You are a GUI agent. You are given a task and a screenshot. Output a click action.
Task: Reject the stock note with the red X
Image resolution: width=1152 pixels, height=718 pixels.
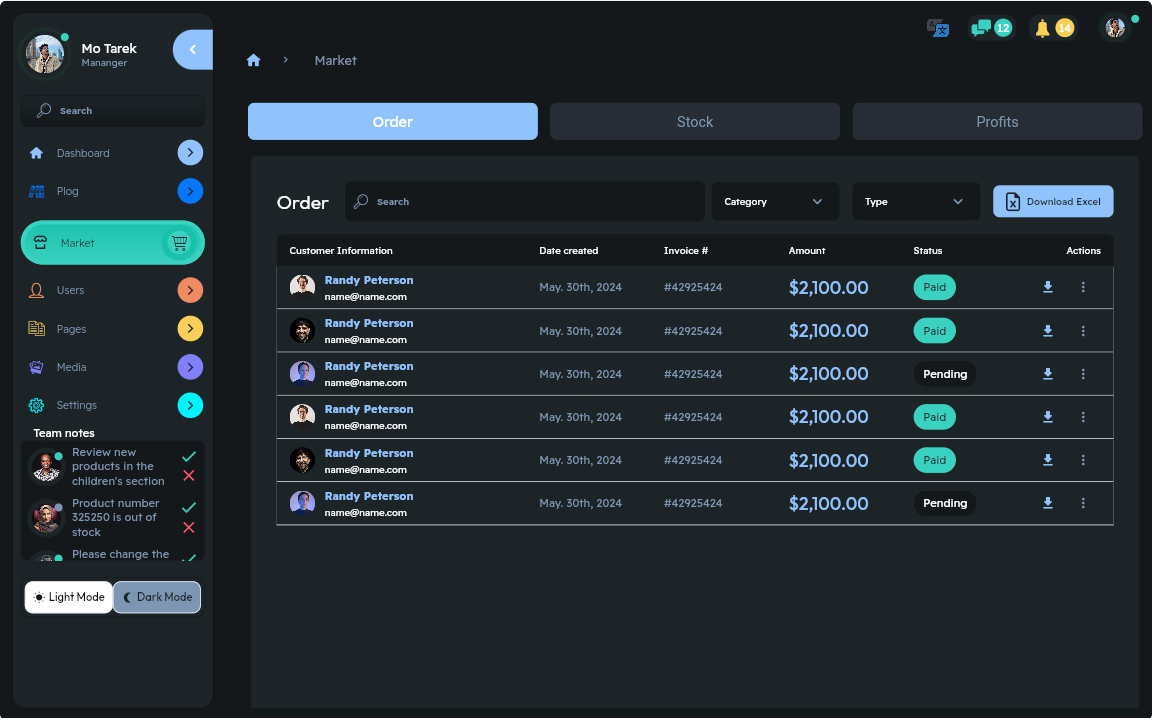pos(189,527)
